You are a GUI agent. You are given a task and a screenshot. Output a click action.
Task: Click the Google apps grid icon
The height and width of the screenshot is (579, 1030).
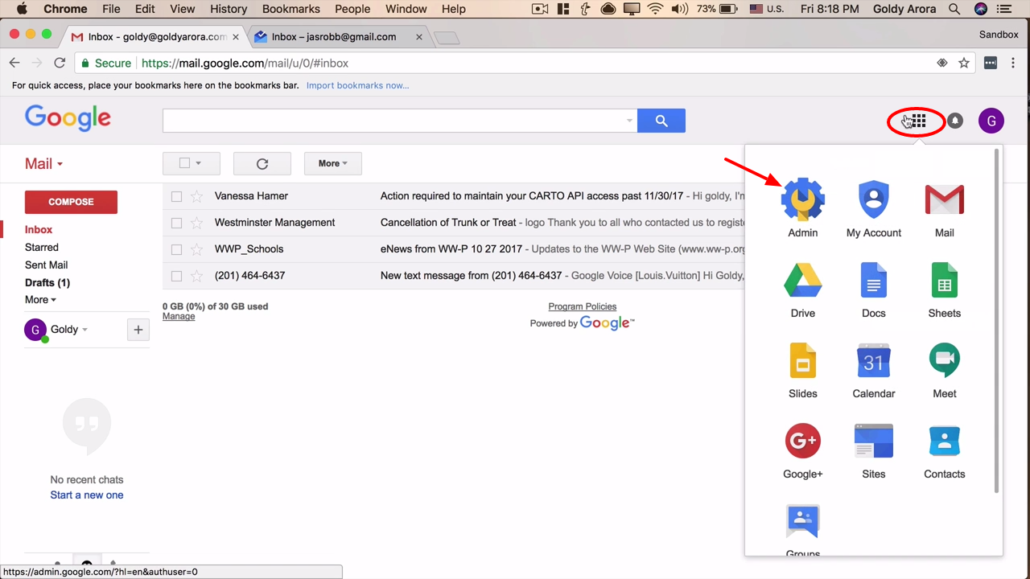tap(918, 121)
